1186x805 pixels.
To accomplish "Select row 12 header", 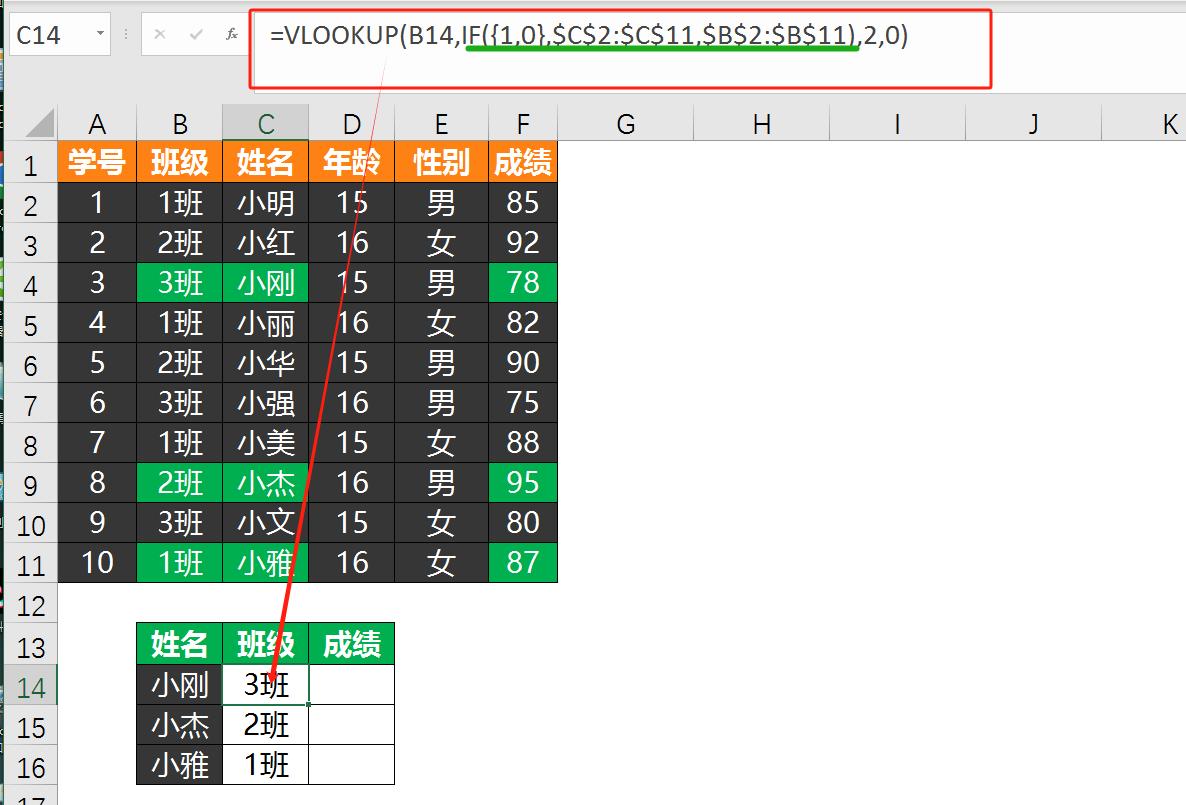I will pos(30,605).
